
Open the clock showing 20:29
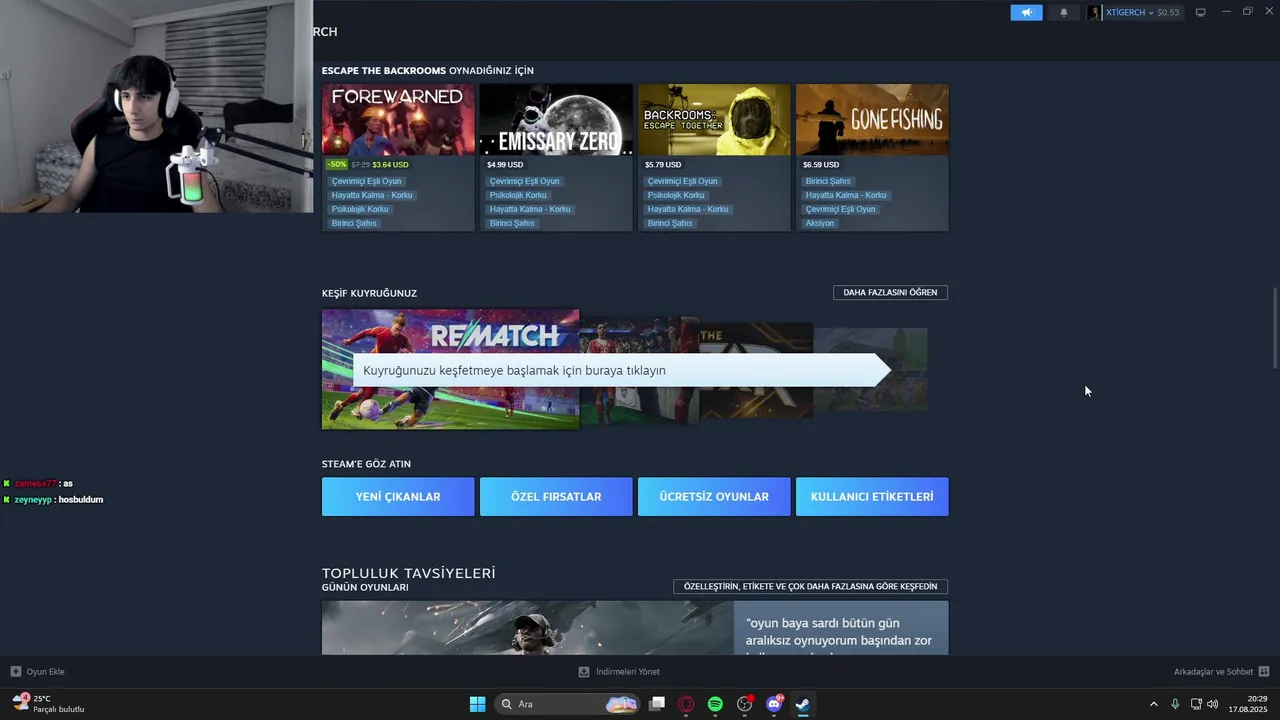(1248, 704)
